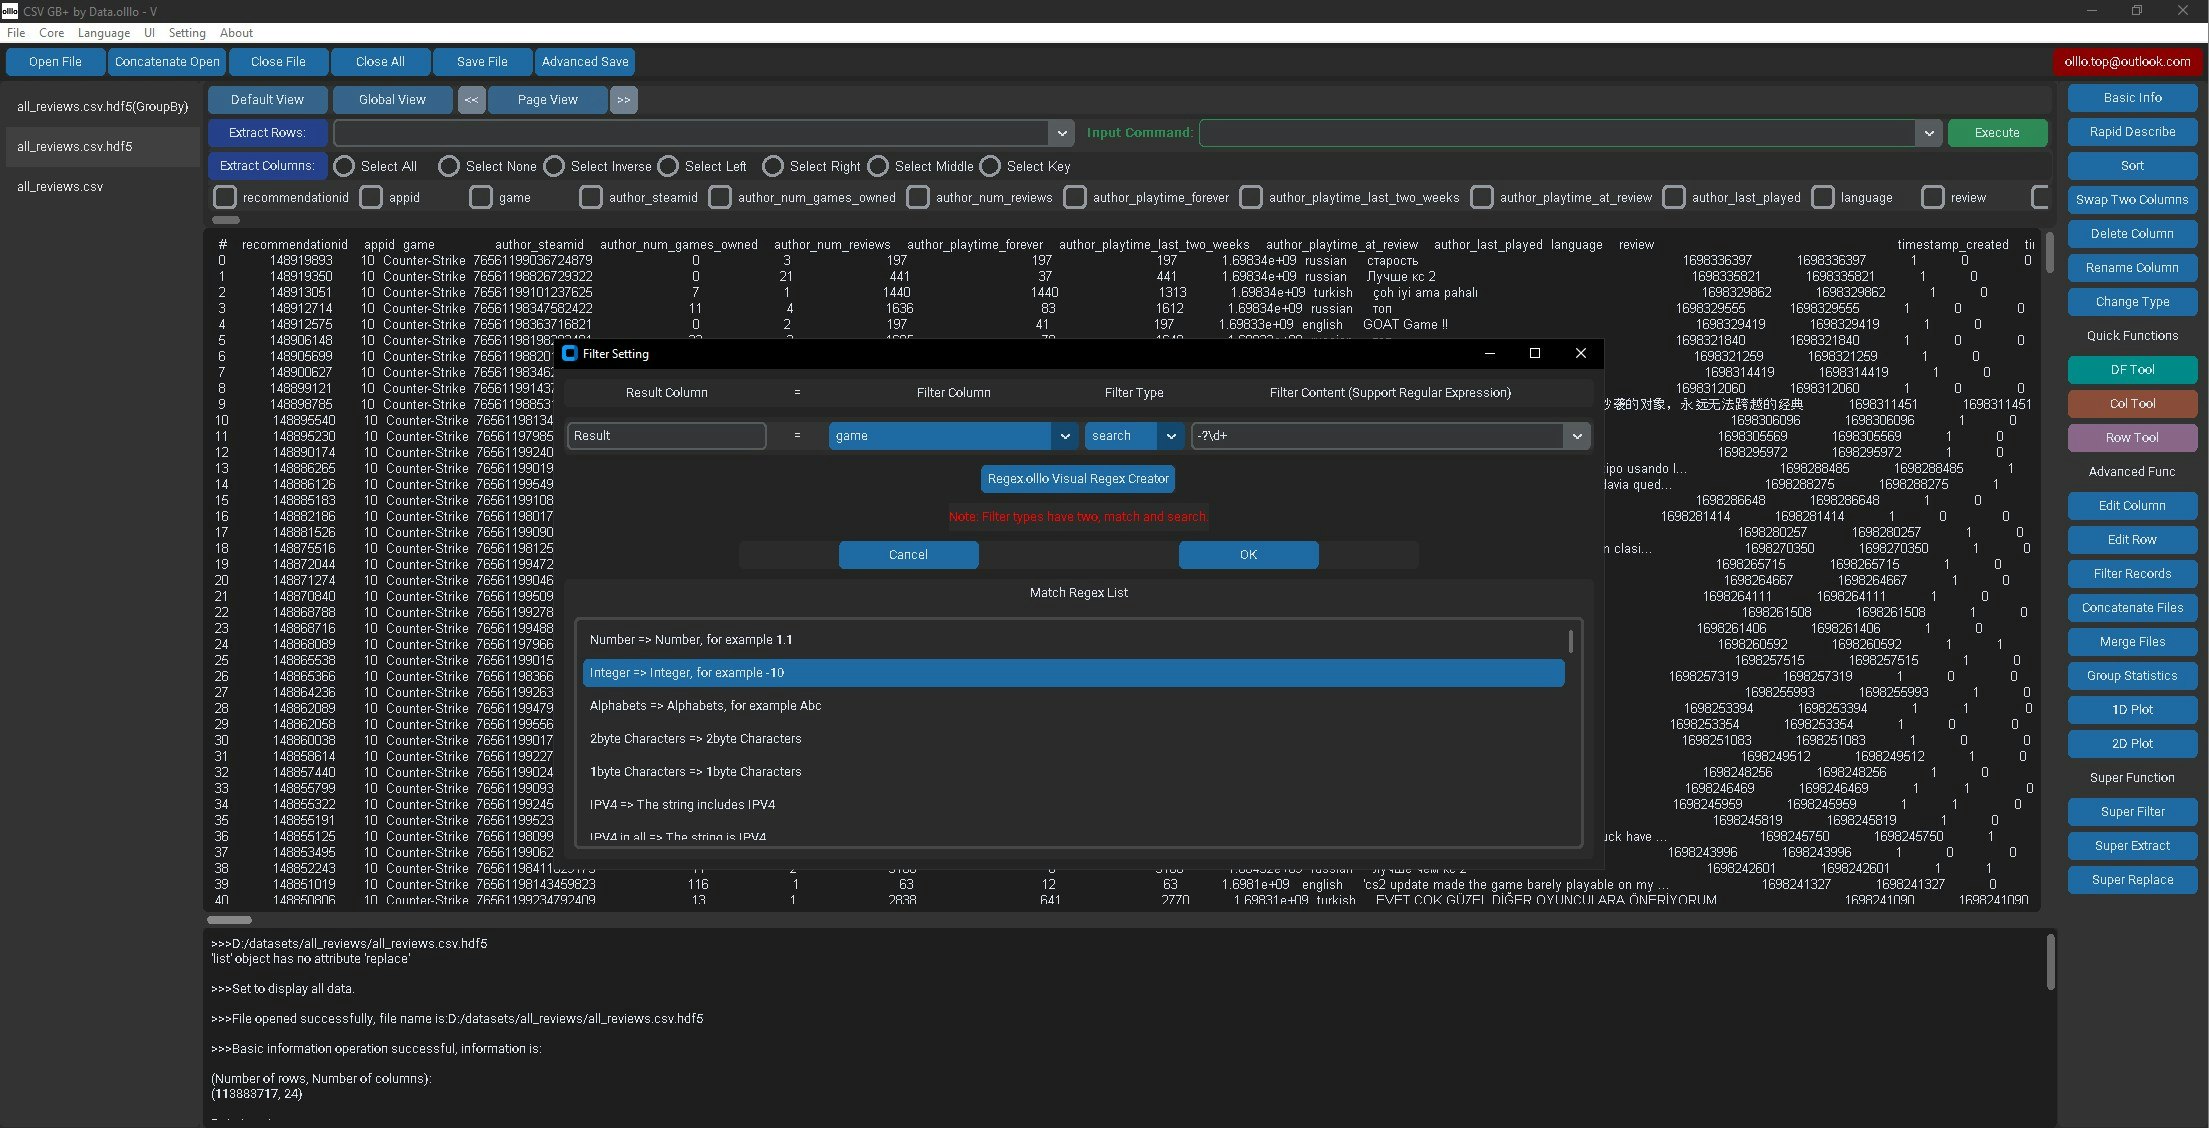Open the Row Tool
Screen dimensions: 2209x1128
coord(2132,438)
